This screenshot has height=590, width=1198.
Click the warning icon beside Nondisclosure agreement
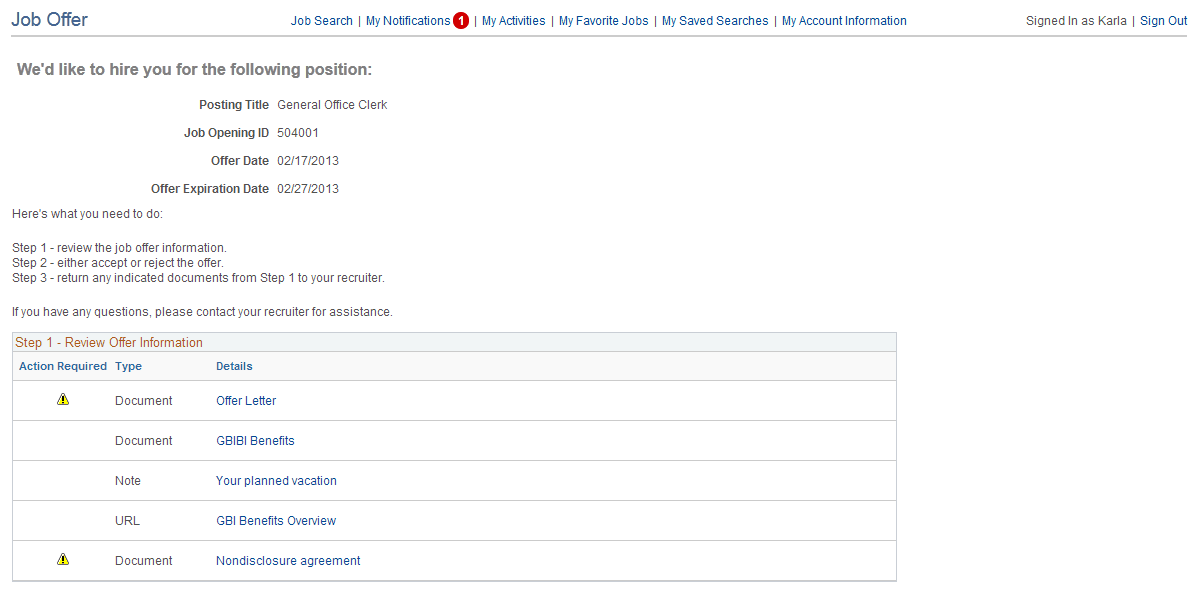[x=63, y=559]
